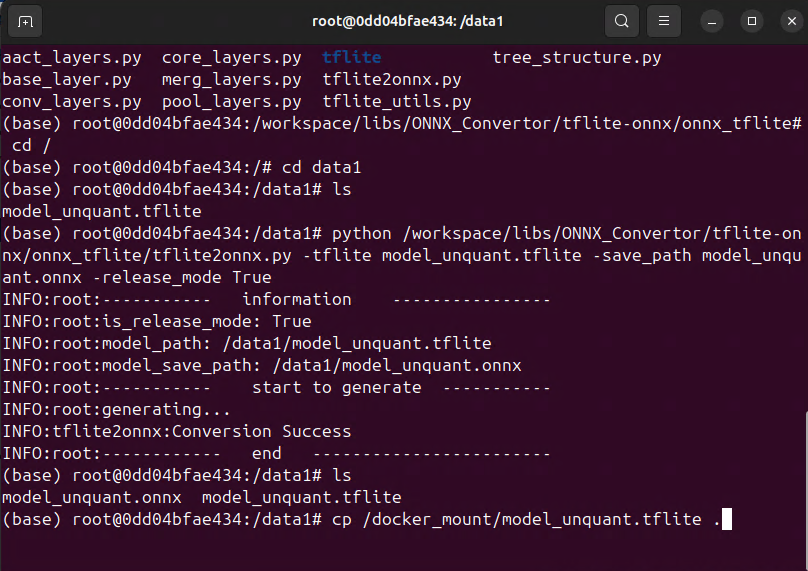Image resolution: width=808 pixels, height=571 pixels.
Task: Close the terminal window
Action: click(789, 21)
